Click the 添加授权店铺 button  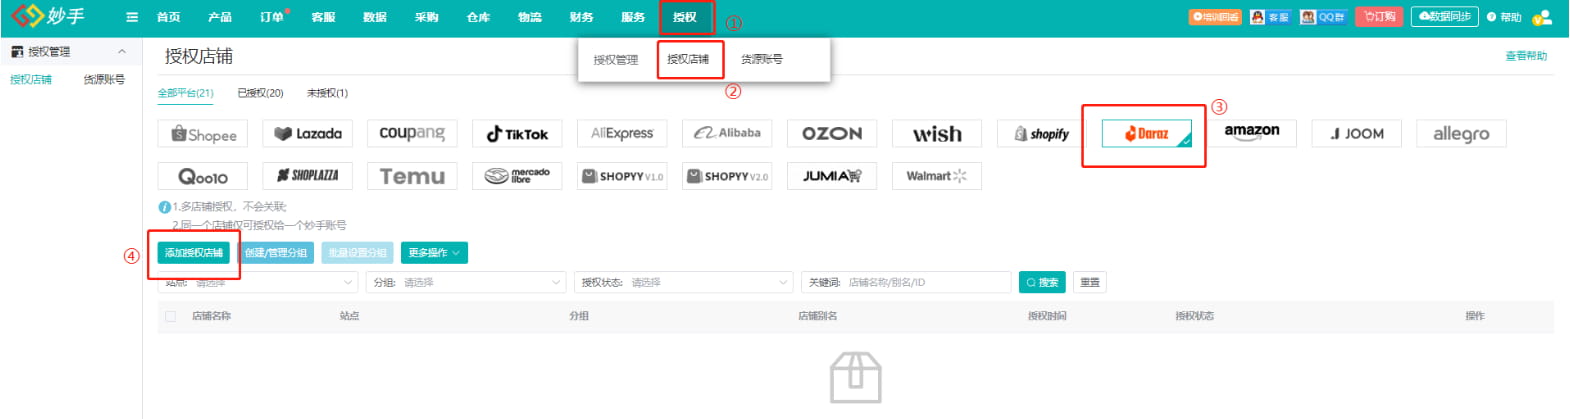tap(194, 253)
